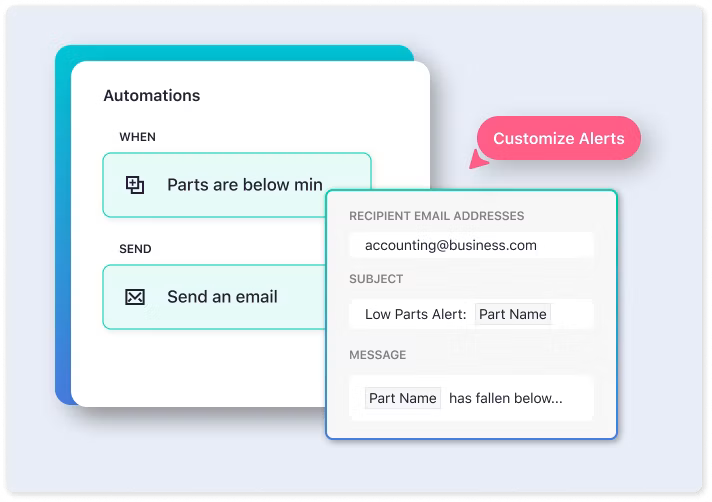This screenshot has width=712, height=502.
Task: Click the Subject field with Low Parts Alert
Action: coord(471,314)
